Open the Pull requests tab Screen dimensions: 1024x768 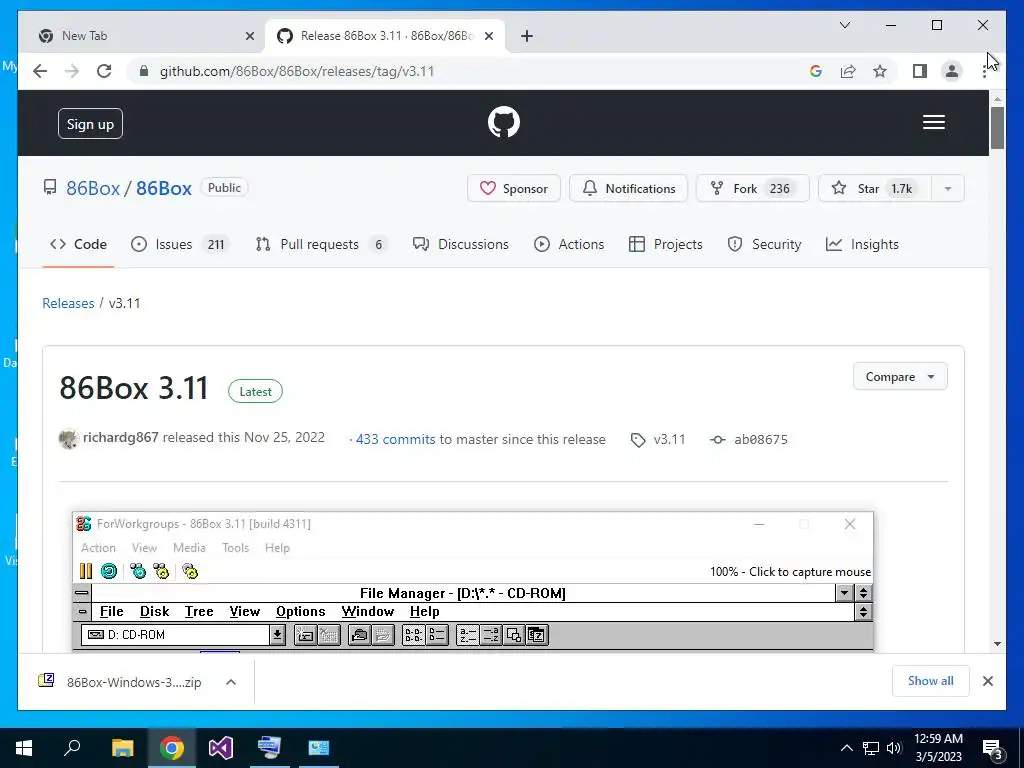tap(320, 244)
